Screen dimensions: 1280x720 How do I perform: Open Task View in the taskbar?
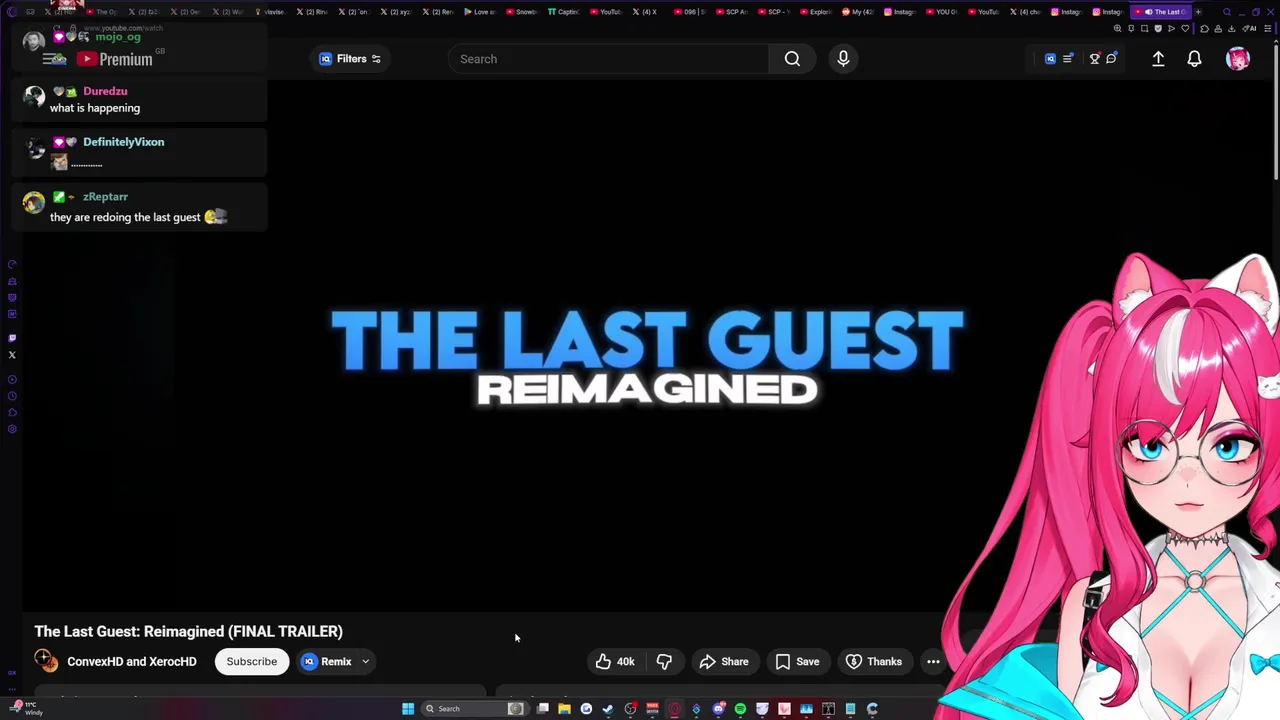click(542, 709)
